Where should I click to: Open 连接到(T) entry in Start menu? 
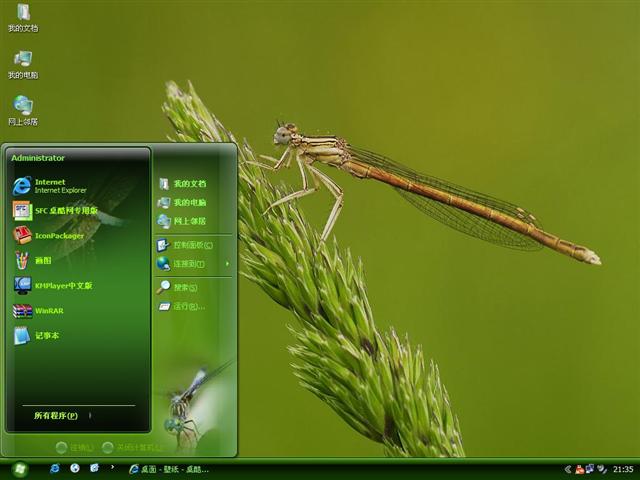pyautogui.click(x=181, y=264)
